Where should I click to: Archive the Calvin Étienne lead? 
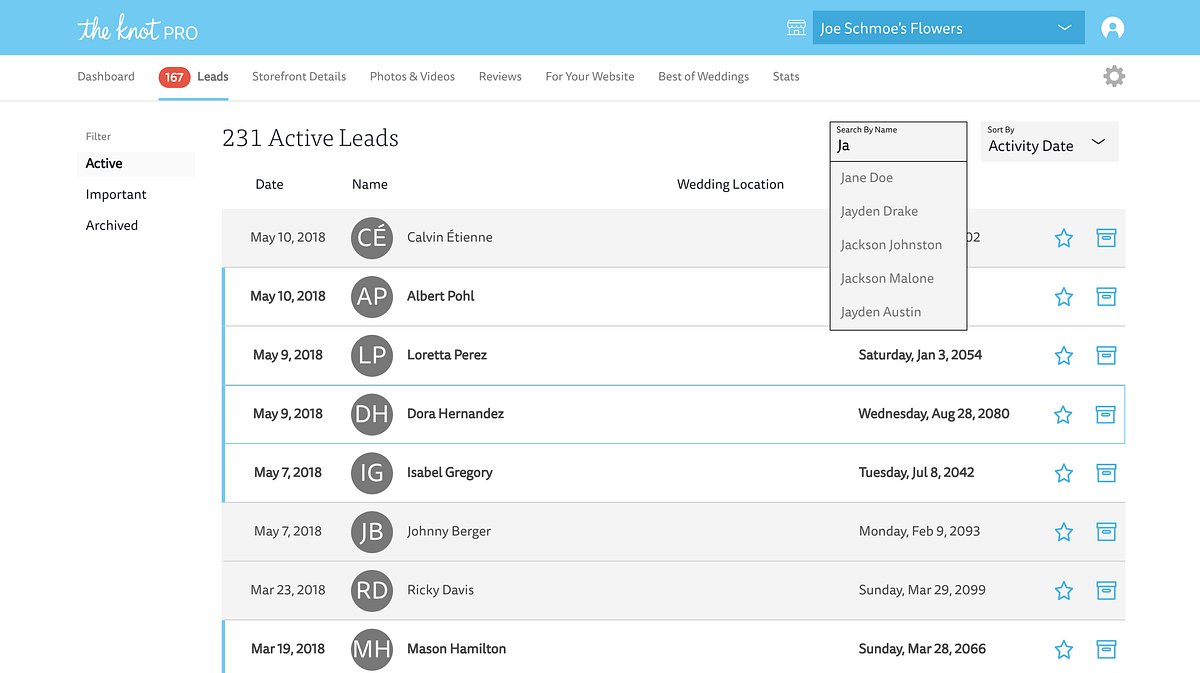(x=1106, y=238)
